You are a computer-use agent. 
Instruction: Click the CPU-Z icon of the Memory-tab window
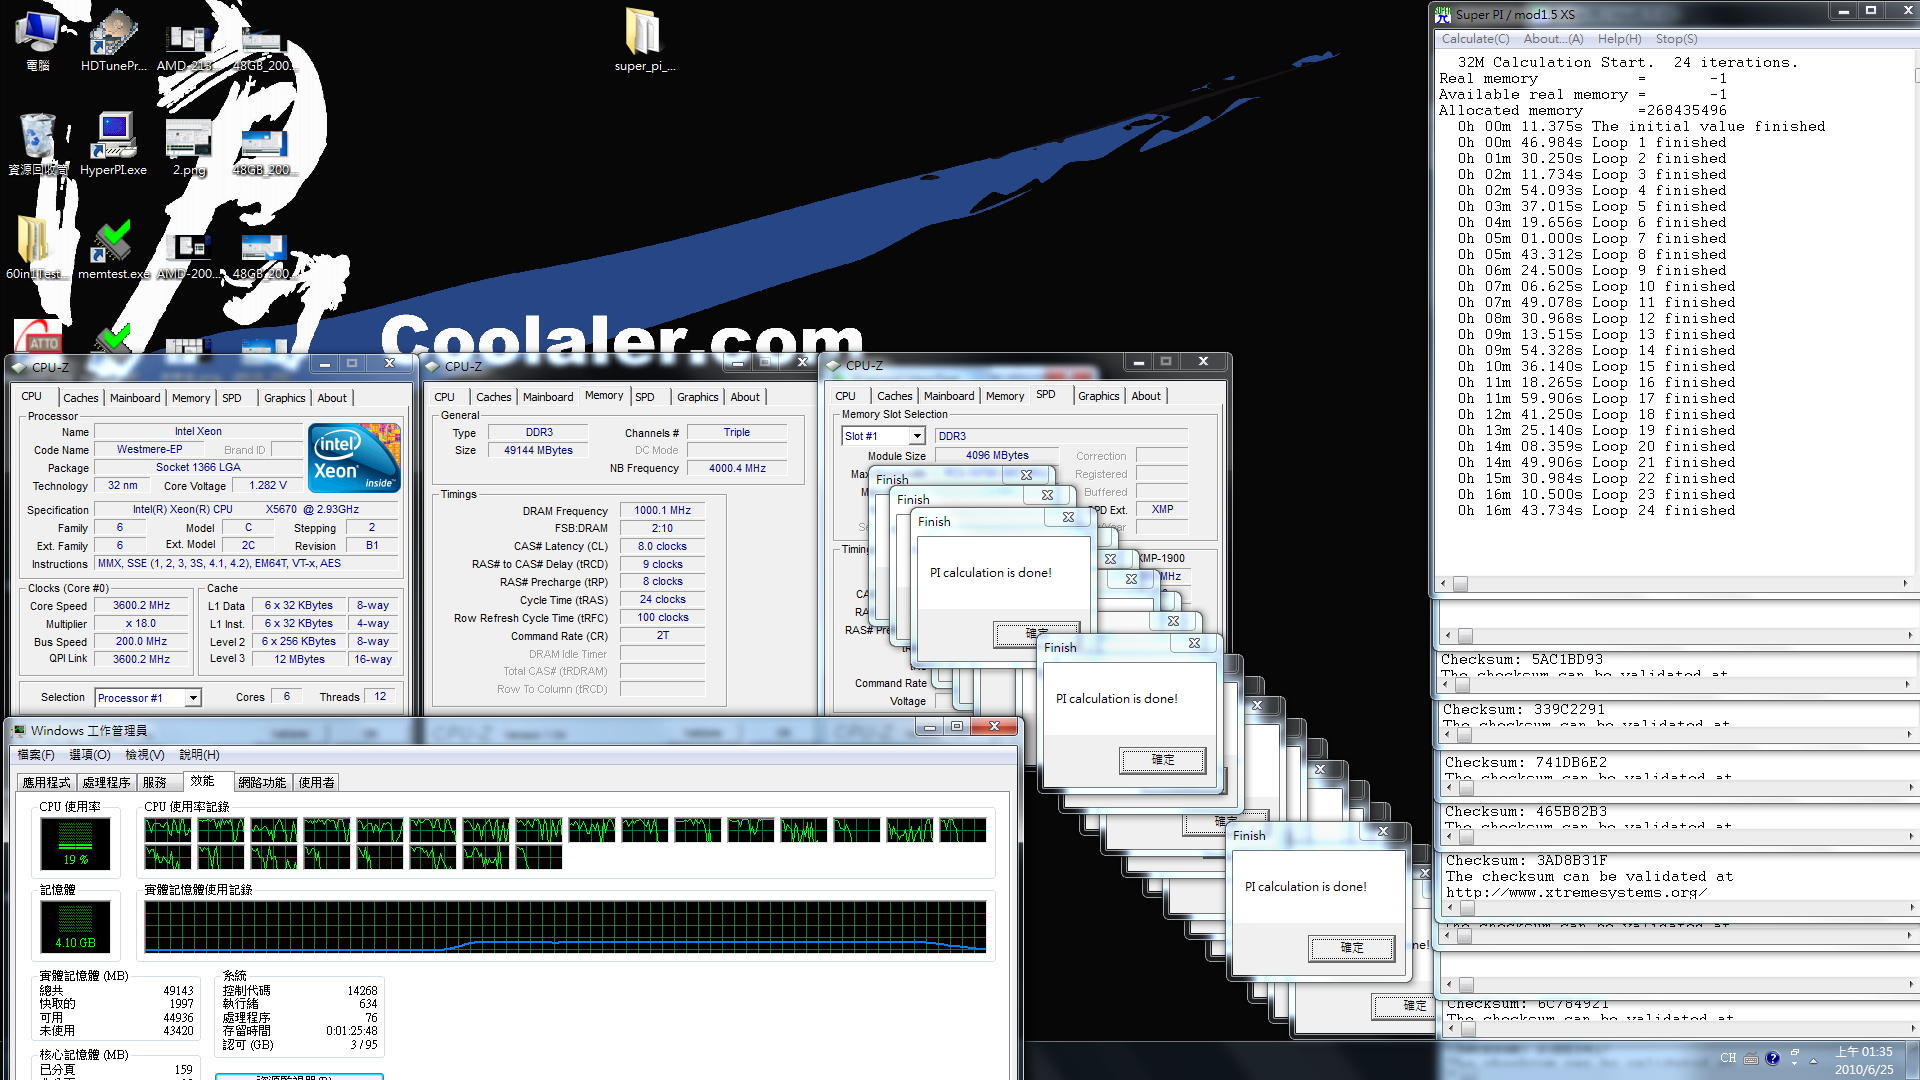click(433, 366)
